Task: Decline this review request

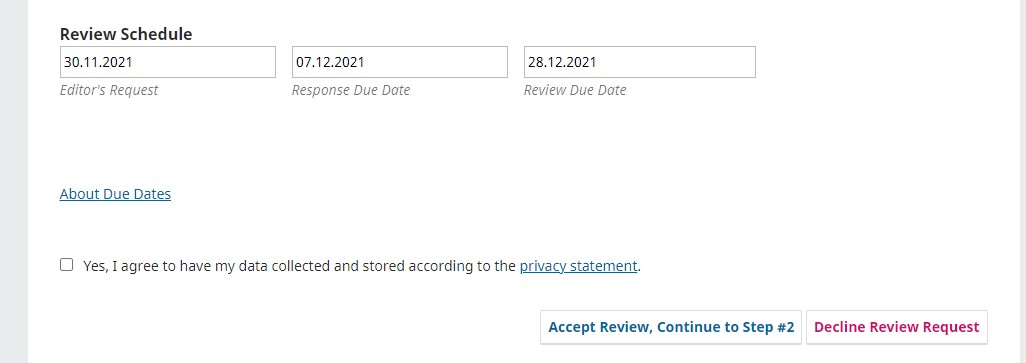Action: [896, 327]
